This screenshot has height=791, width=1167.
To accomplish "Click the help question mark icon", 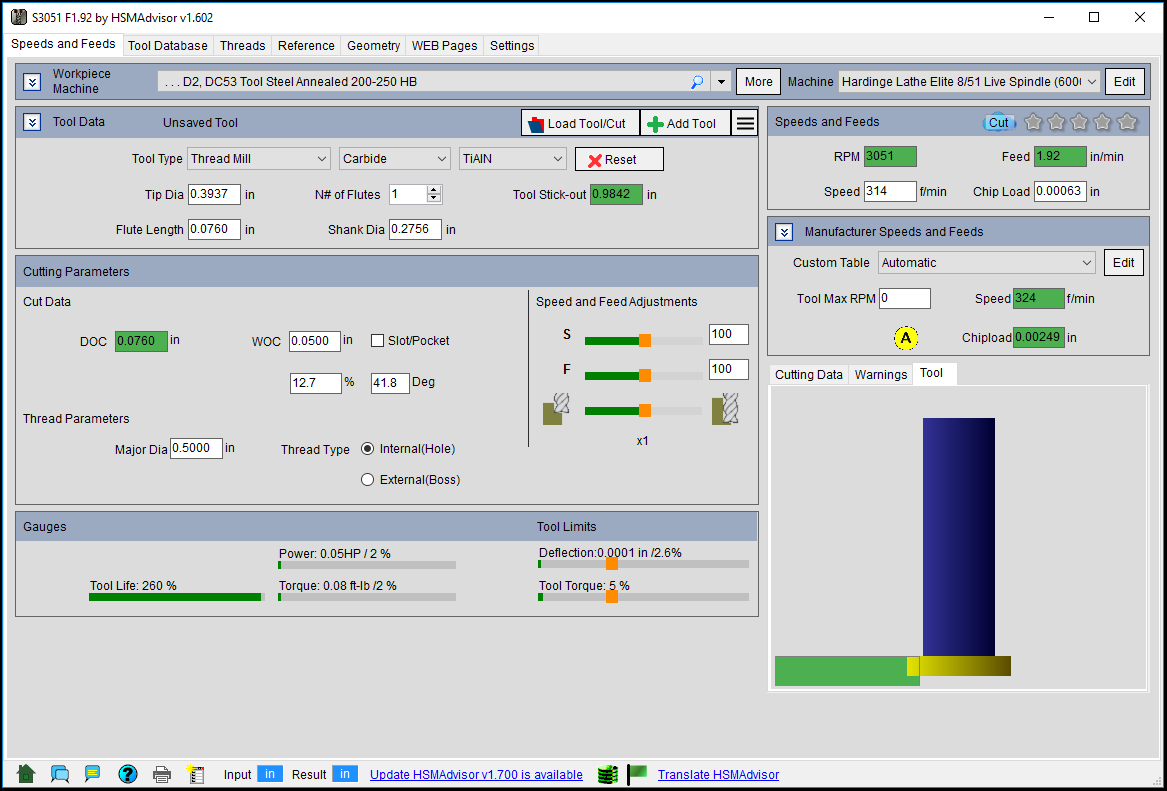I will [x=127, y=774].
